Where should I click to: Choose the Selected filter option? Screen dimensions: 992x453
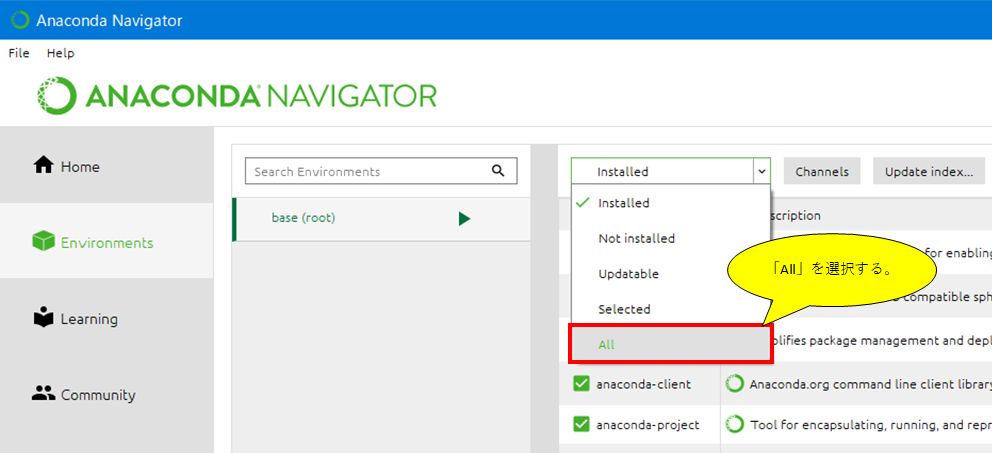(671, 309)
